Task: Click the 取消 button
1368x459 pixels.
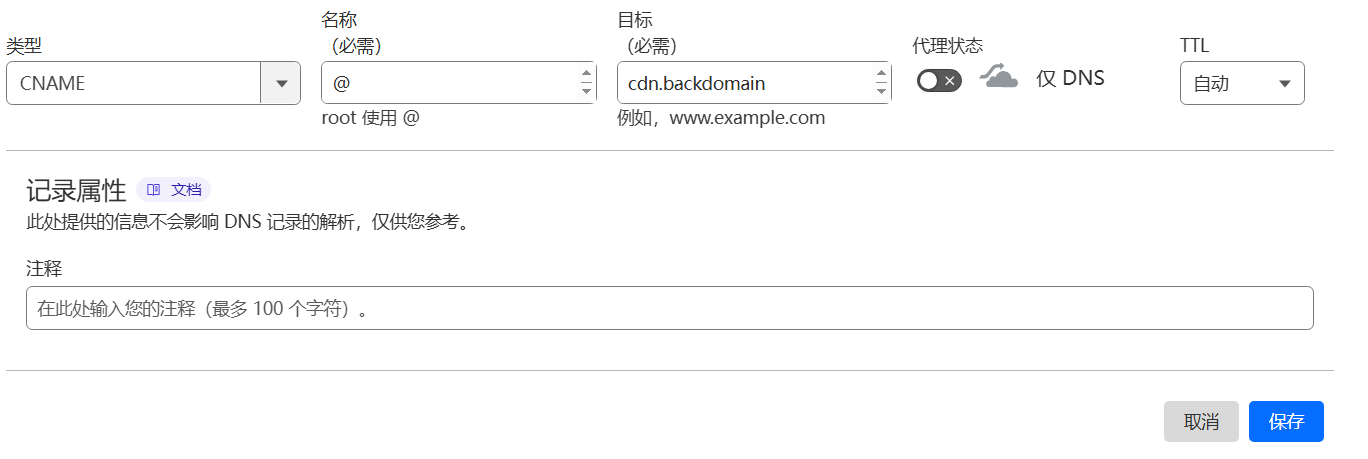Action: [x=1201, y=421]
